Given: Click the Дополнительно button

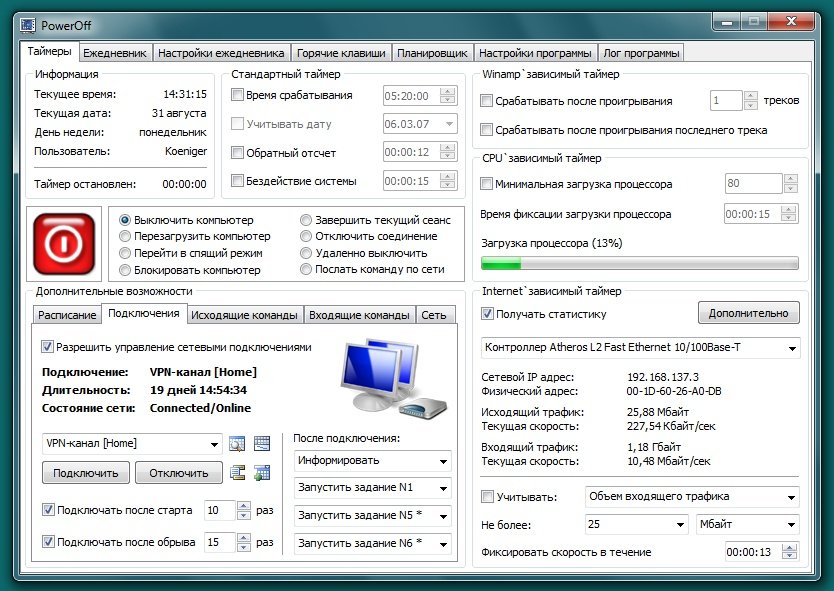Looking at the screenshot, I should 748,313.
